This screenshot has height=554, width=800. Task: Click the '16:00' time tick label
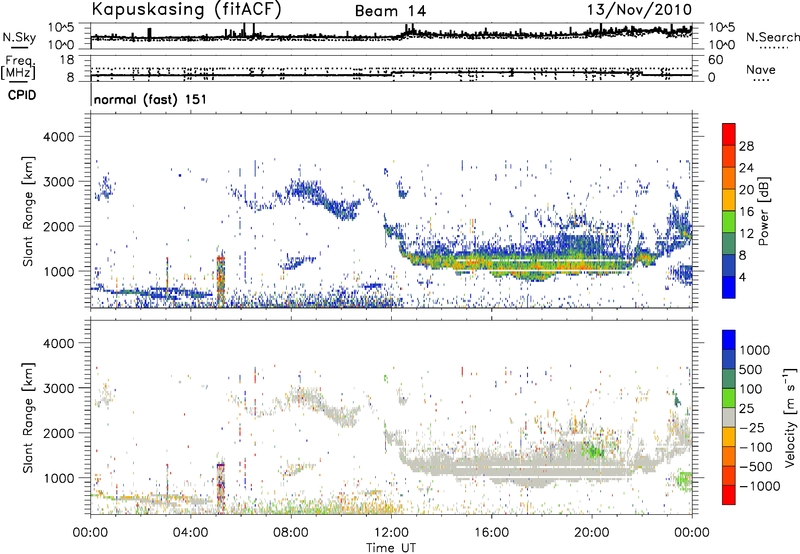[491, 533]
